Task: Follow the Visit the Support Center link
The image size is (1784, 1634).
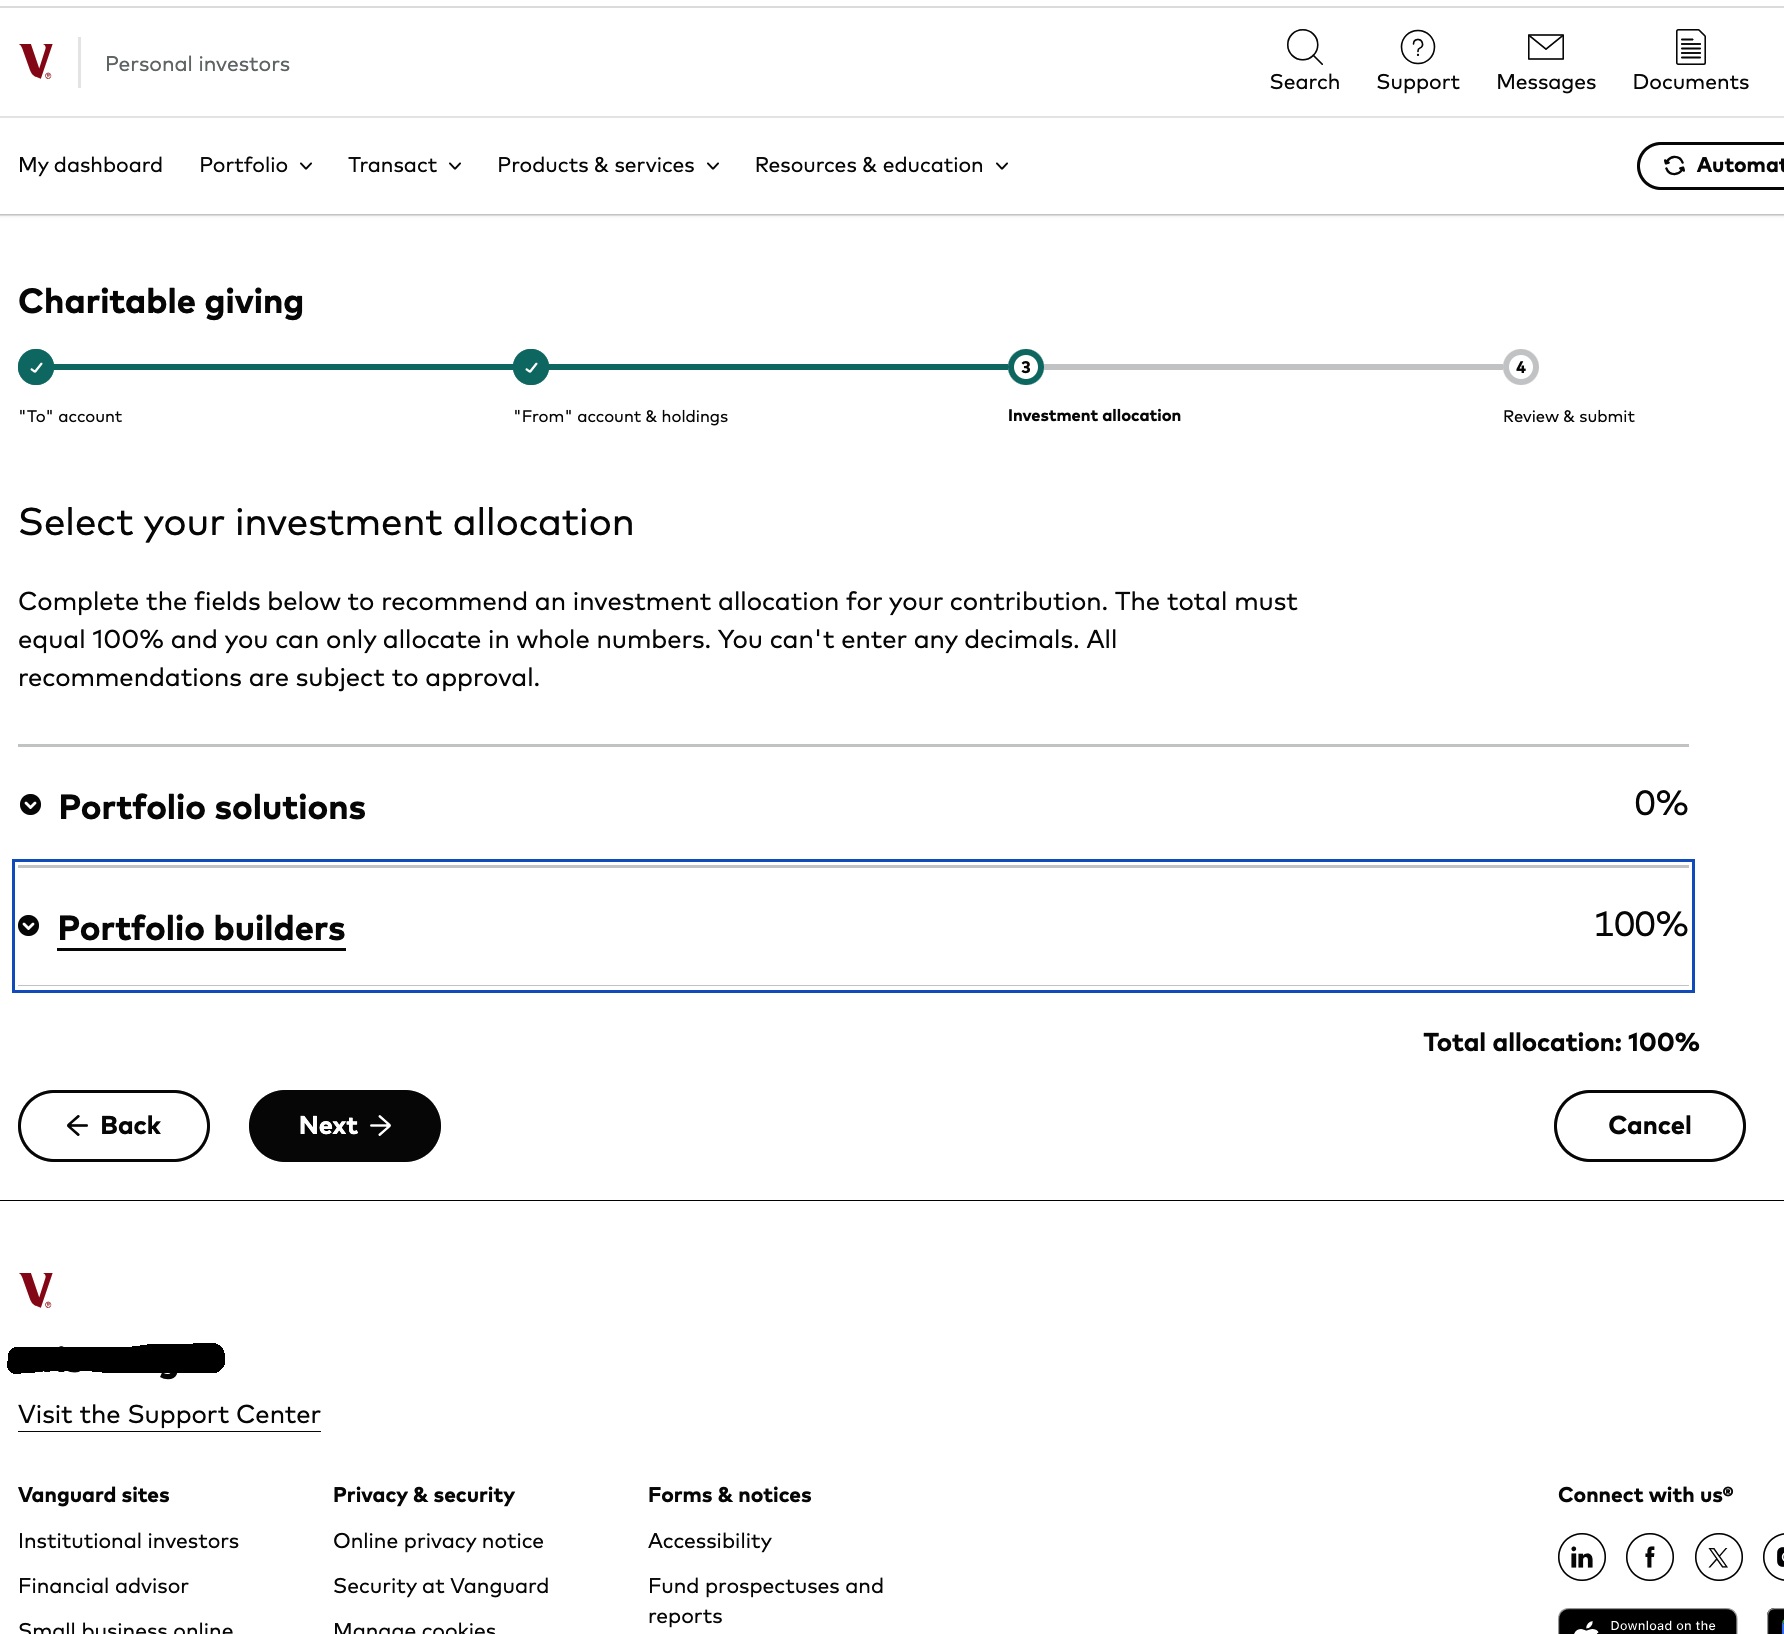Action: pyautogui.click(x=169, y=1414)
